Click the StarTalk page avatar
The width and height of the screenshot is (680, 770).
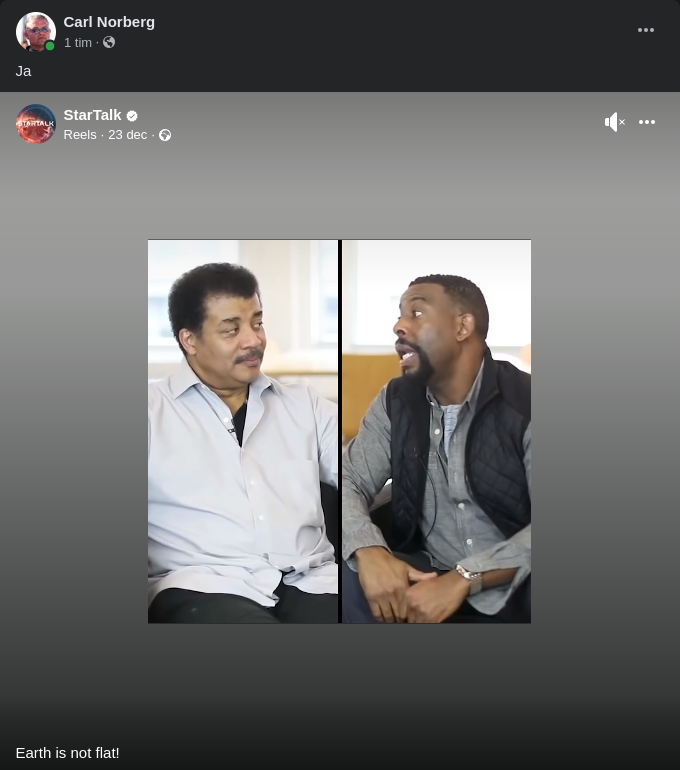(x=35, y=124)
